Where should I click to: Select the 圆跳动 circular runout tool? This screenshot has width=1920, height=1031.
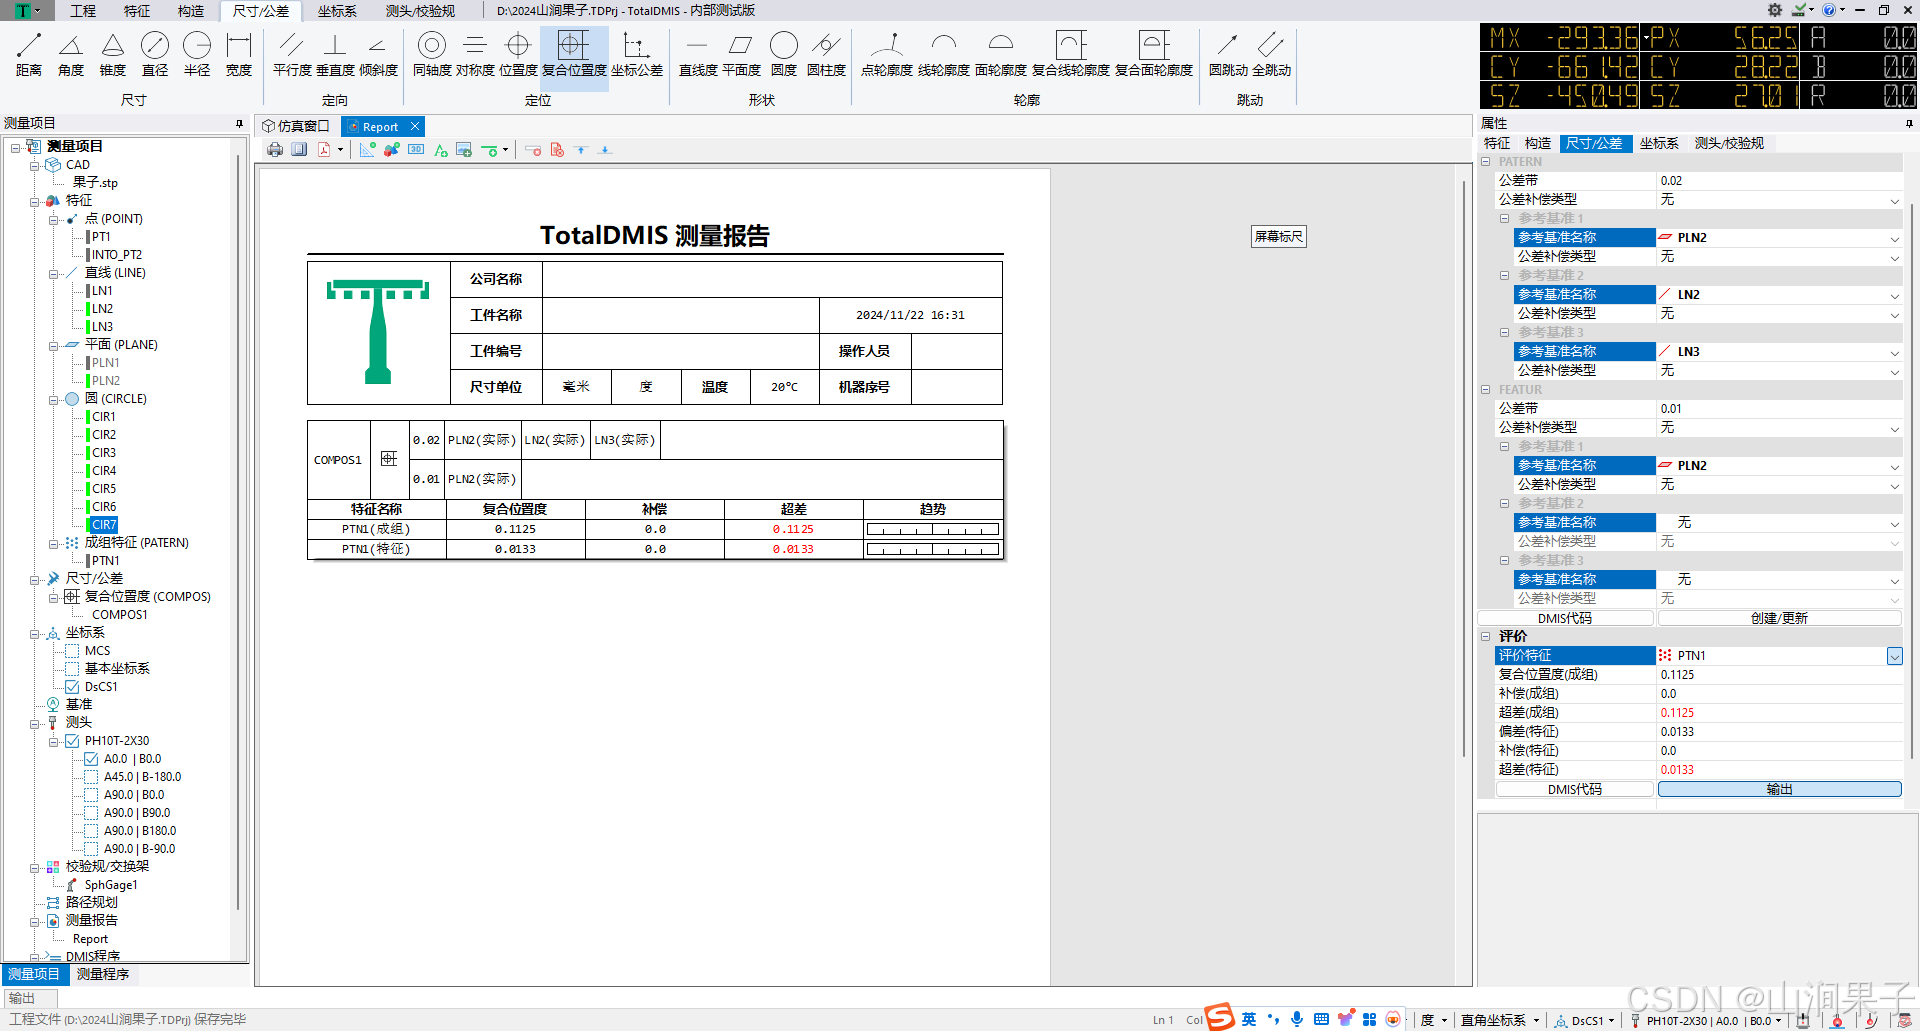[x=1228, y=54]
